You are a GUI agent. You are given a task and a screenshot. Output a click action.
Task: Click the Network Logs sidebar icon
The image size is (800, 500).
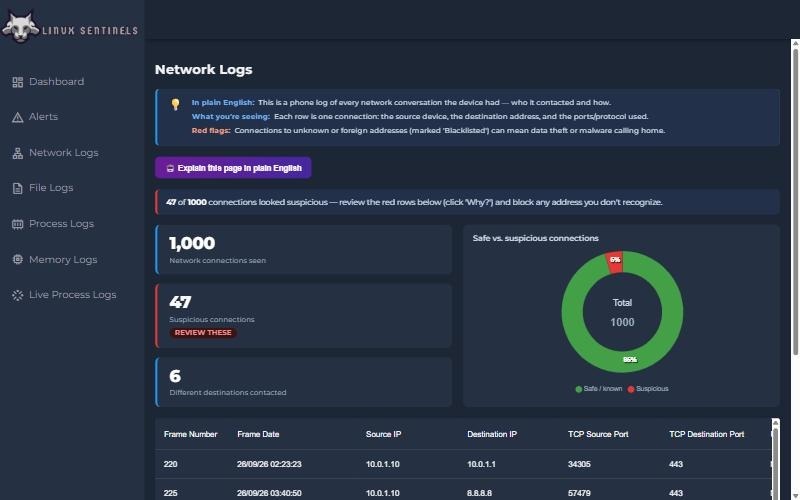pyautogui.click(x=17, y=153)
